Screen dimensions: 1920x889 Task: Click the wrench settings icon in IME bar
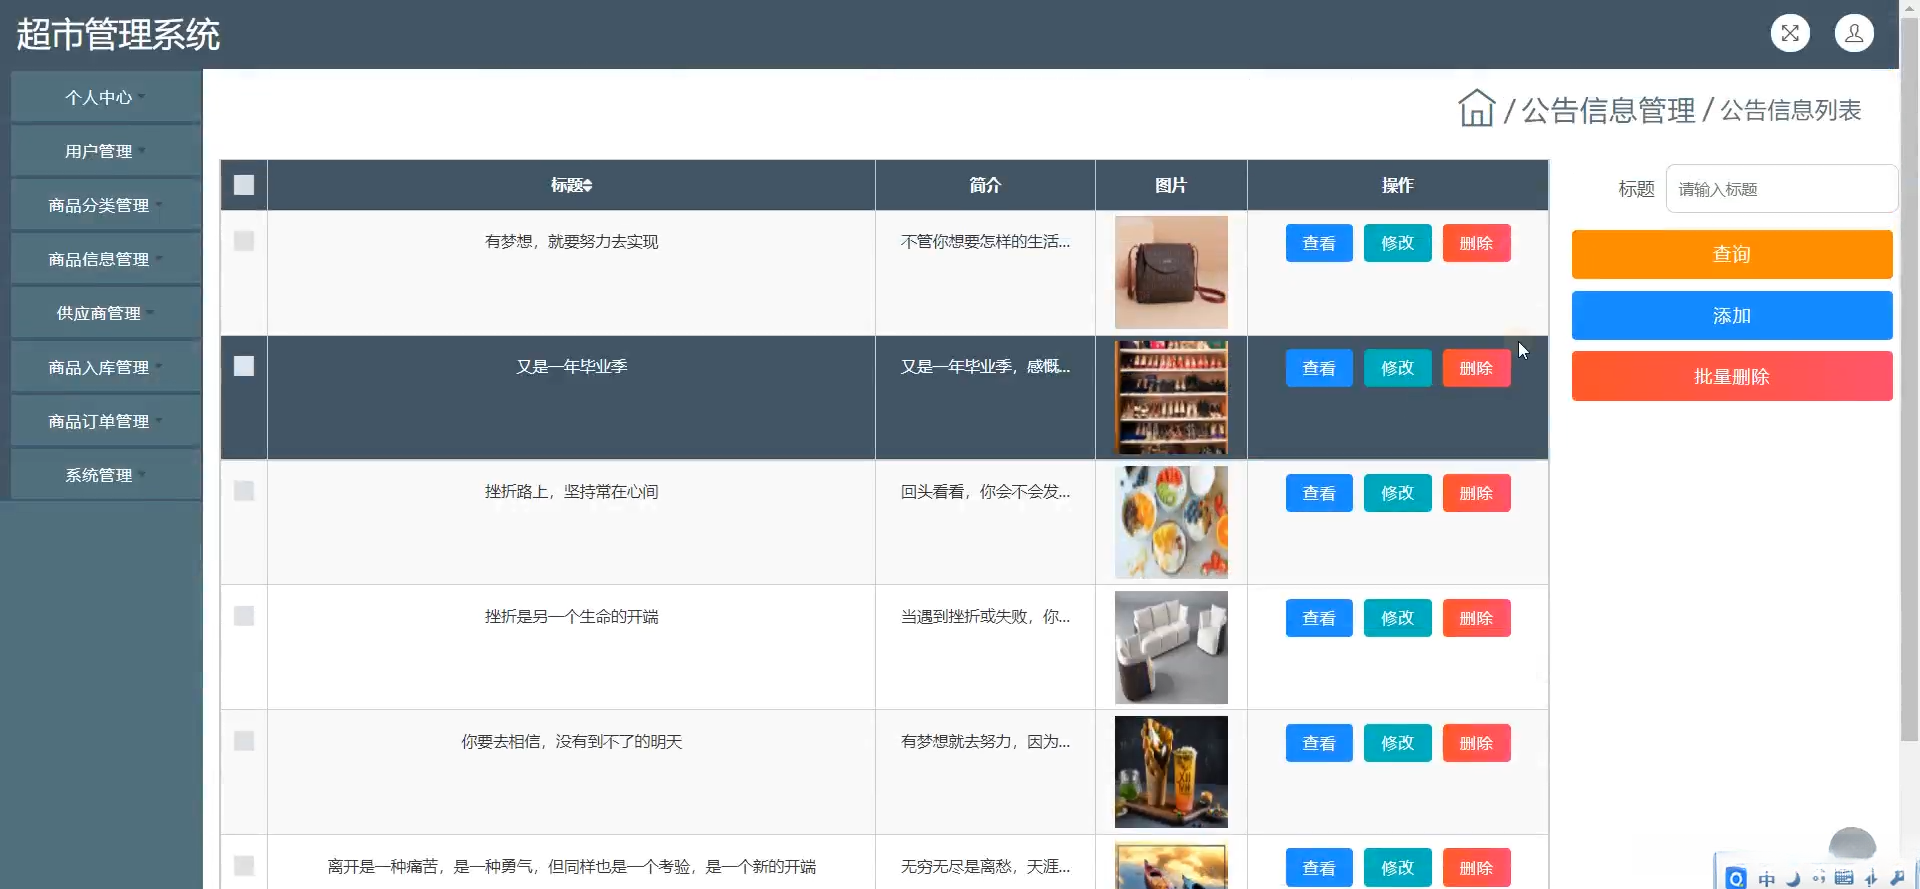coord(1897,878)
